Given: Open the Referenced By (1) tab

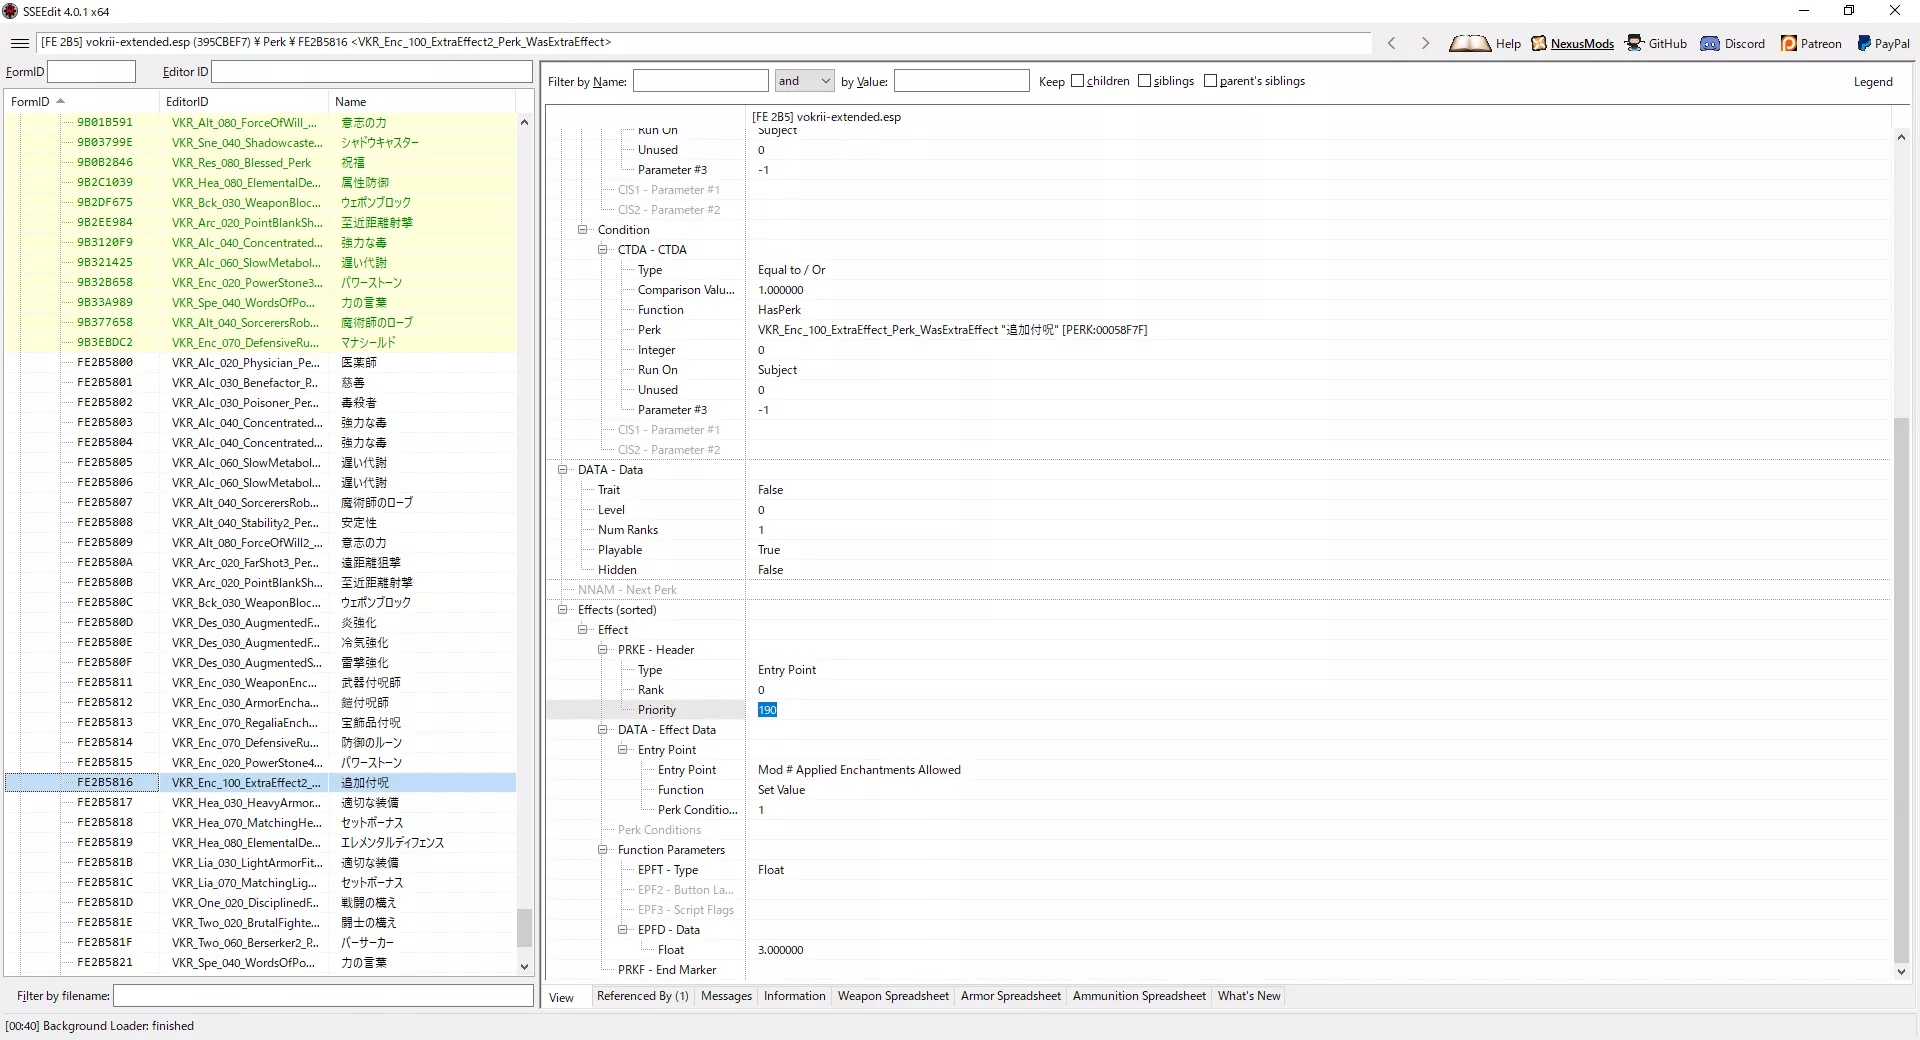Looking at the screenshot, I should [x=642, y=996].
